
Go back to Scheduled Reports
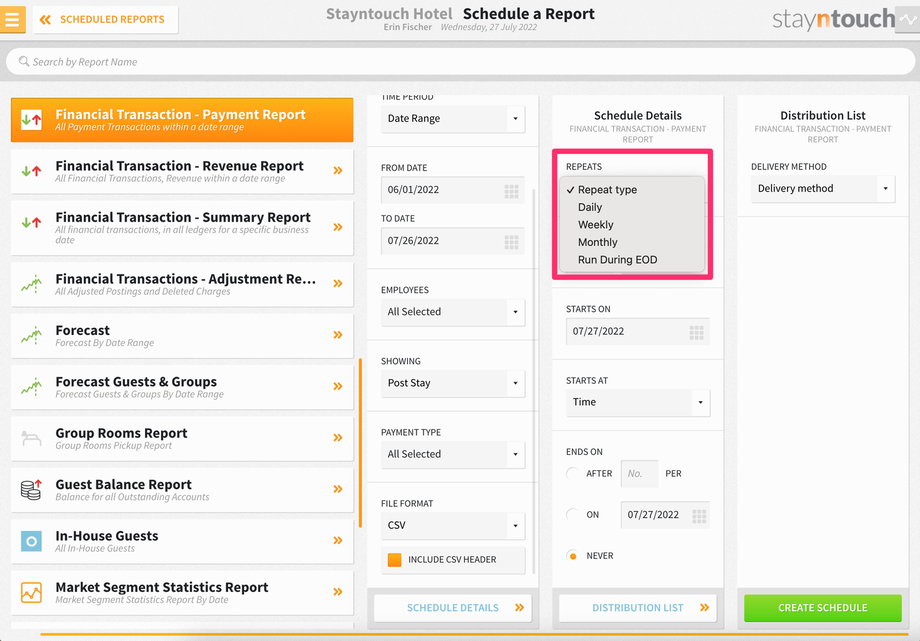[x=105, y=19]
